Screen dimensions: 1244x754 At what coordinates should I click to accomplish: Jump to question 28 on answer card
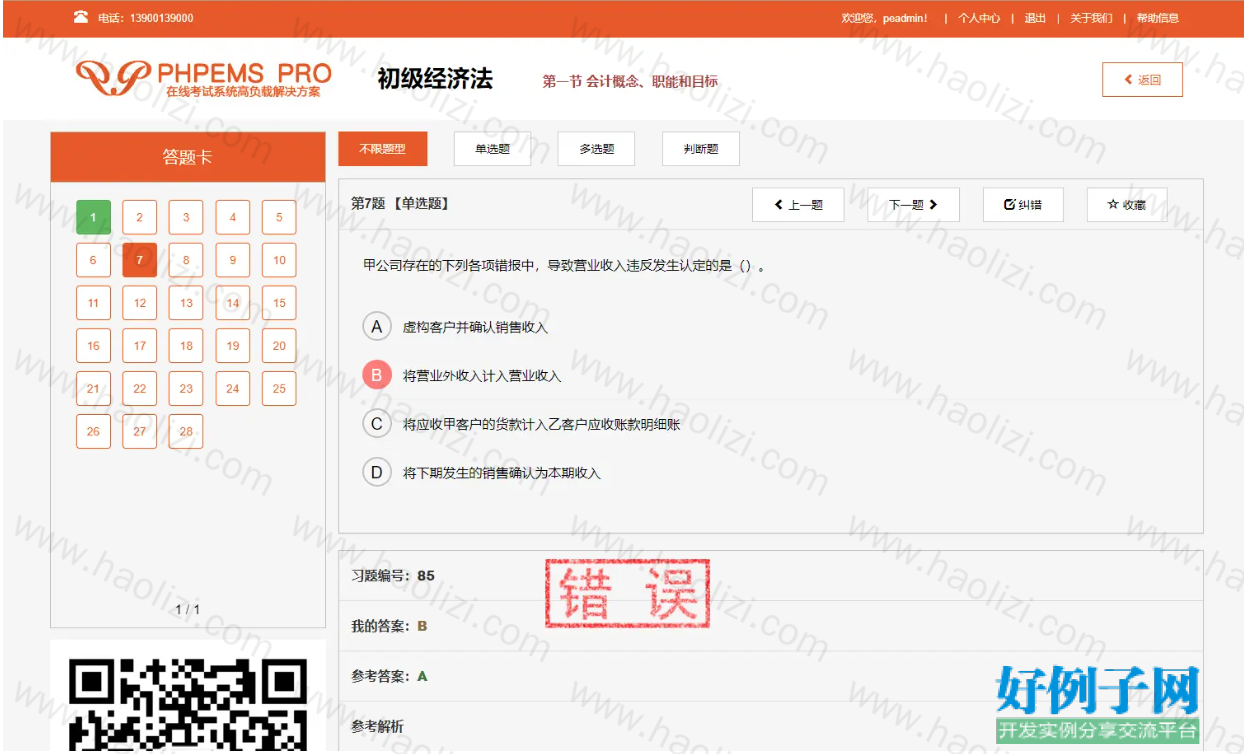[x=186, y=432]
